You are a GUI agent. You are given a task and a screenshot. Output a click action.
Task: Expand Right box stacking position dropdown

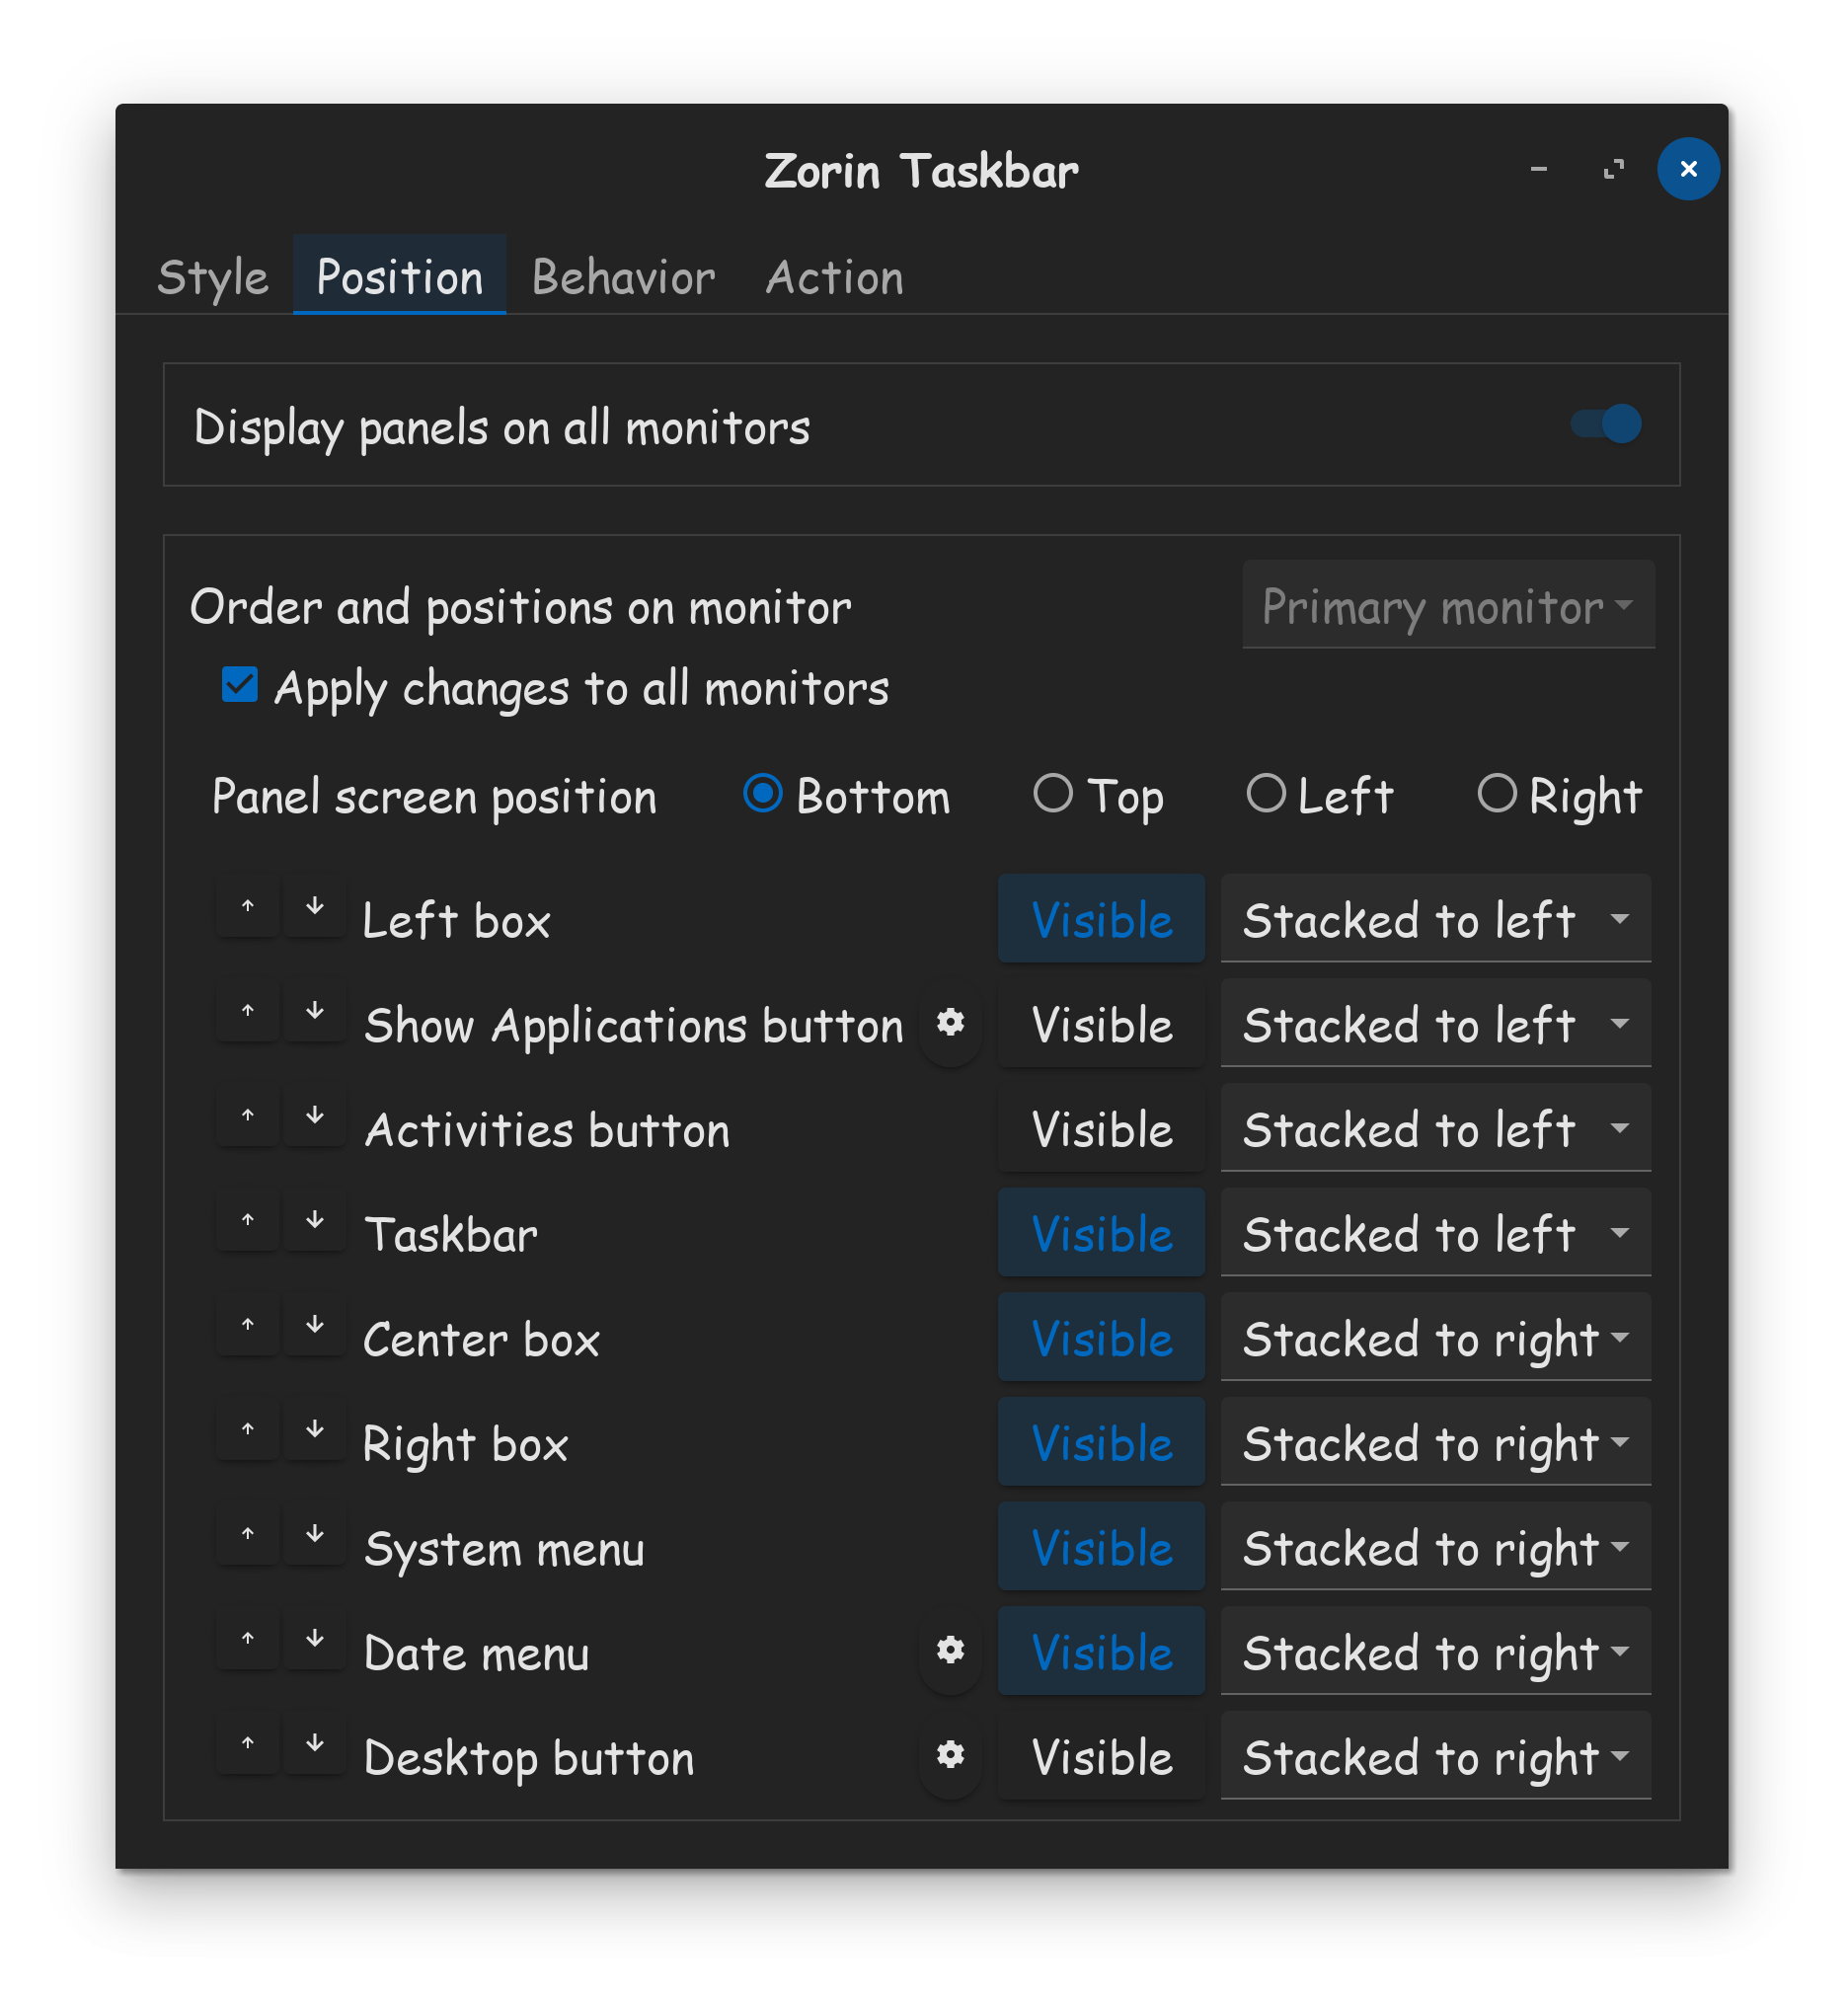tap(1435, 1442)
